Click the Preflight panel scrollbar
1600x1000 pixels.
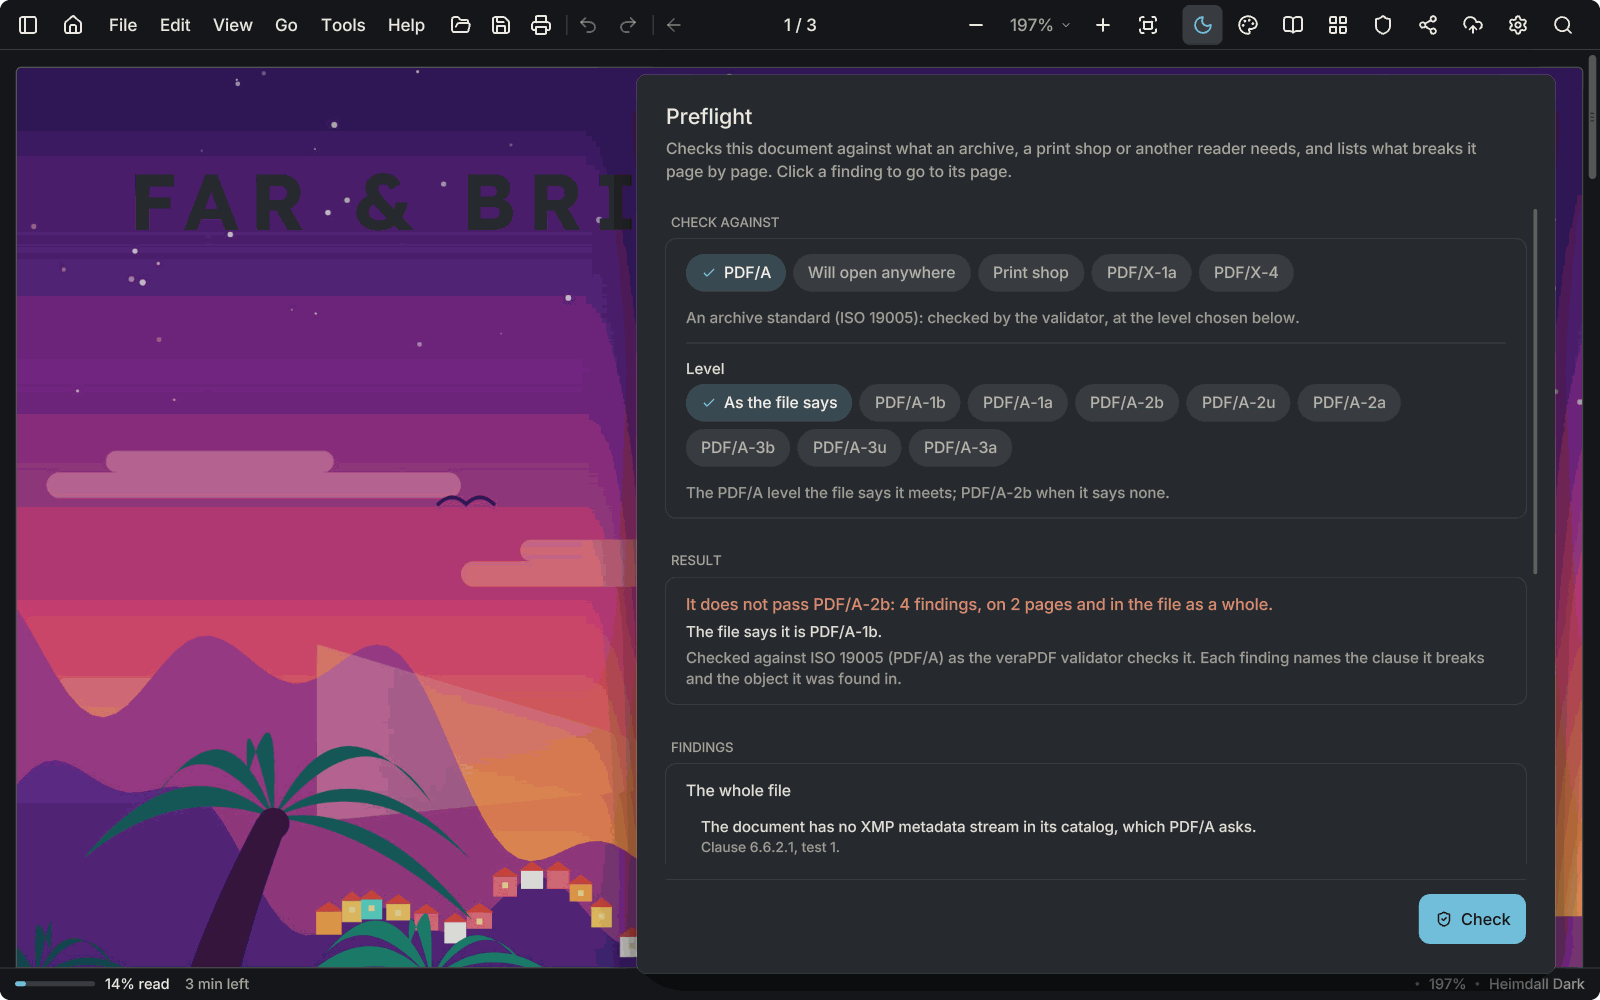(x=1535, y=391)
